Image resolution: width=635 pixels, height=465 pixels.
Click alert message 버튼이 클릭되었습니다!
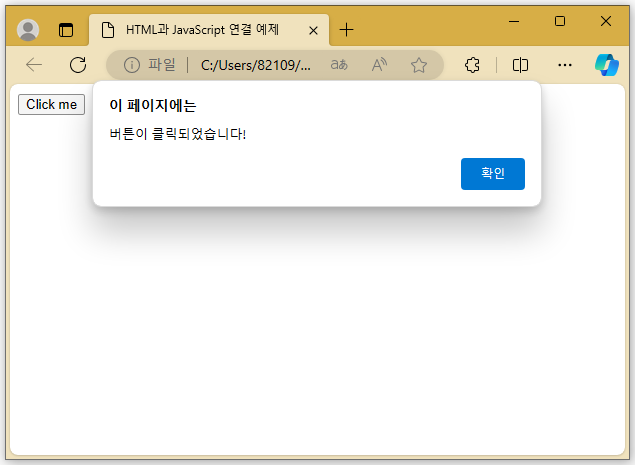pos(177,134)
